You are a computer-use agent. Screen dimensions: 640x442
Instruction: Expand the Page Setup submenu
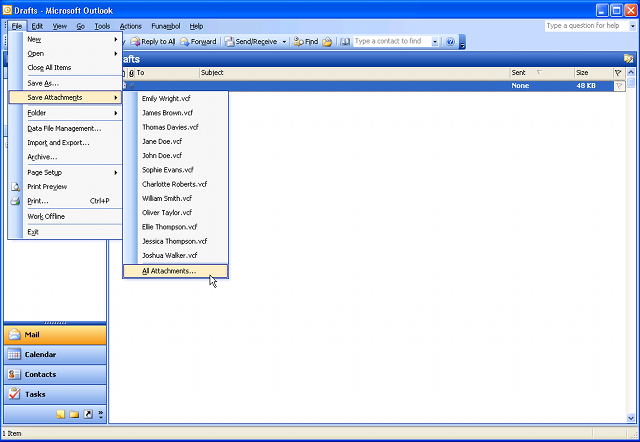pyautogui.click(x=65, y=172)
